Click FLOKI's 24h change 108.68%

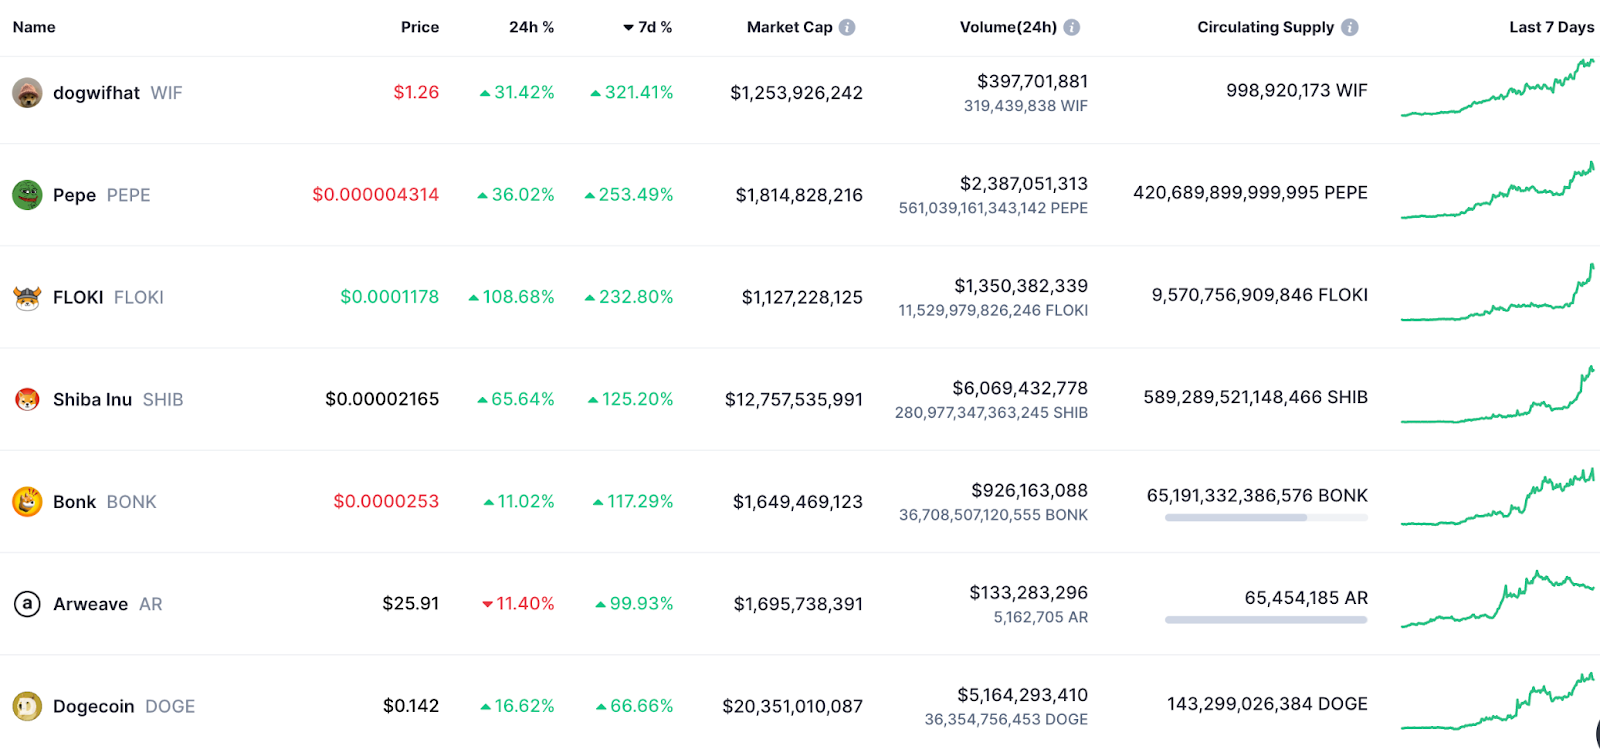(x=511, y=296)
